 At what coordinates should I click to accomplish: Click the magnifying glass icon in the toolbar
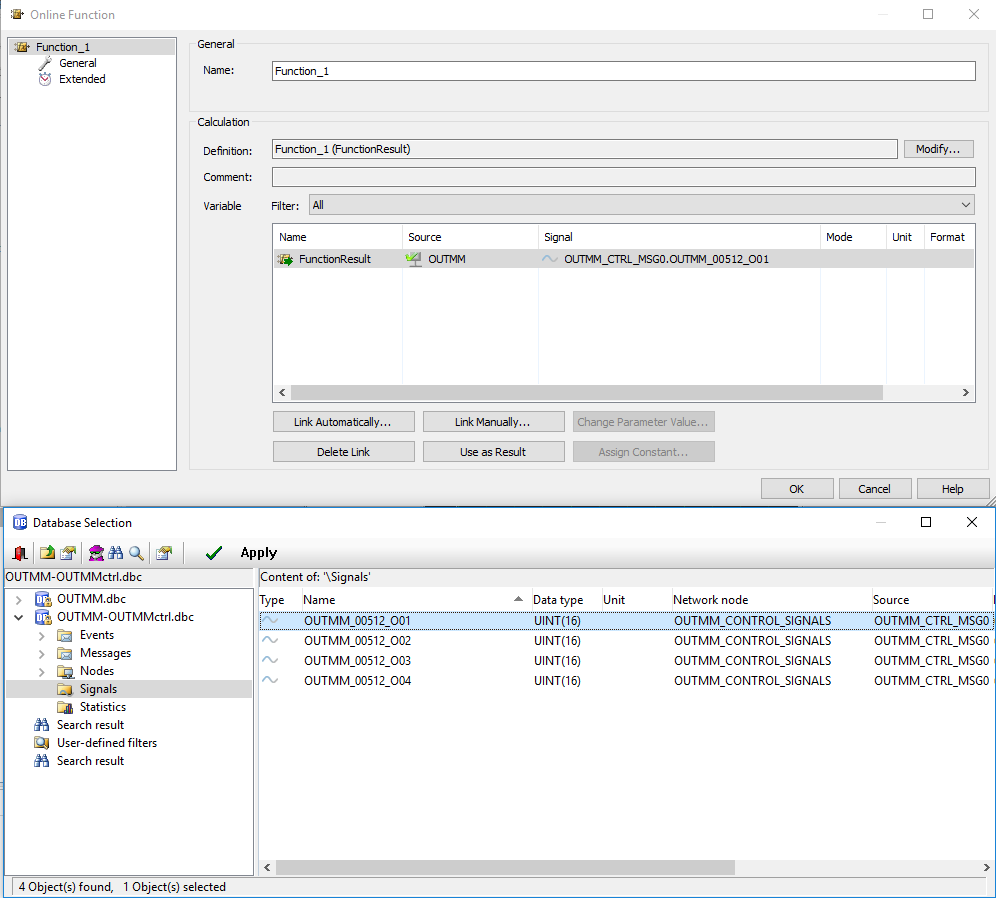pos(136,553)
